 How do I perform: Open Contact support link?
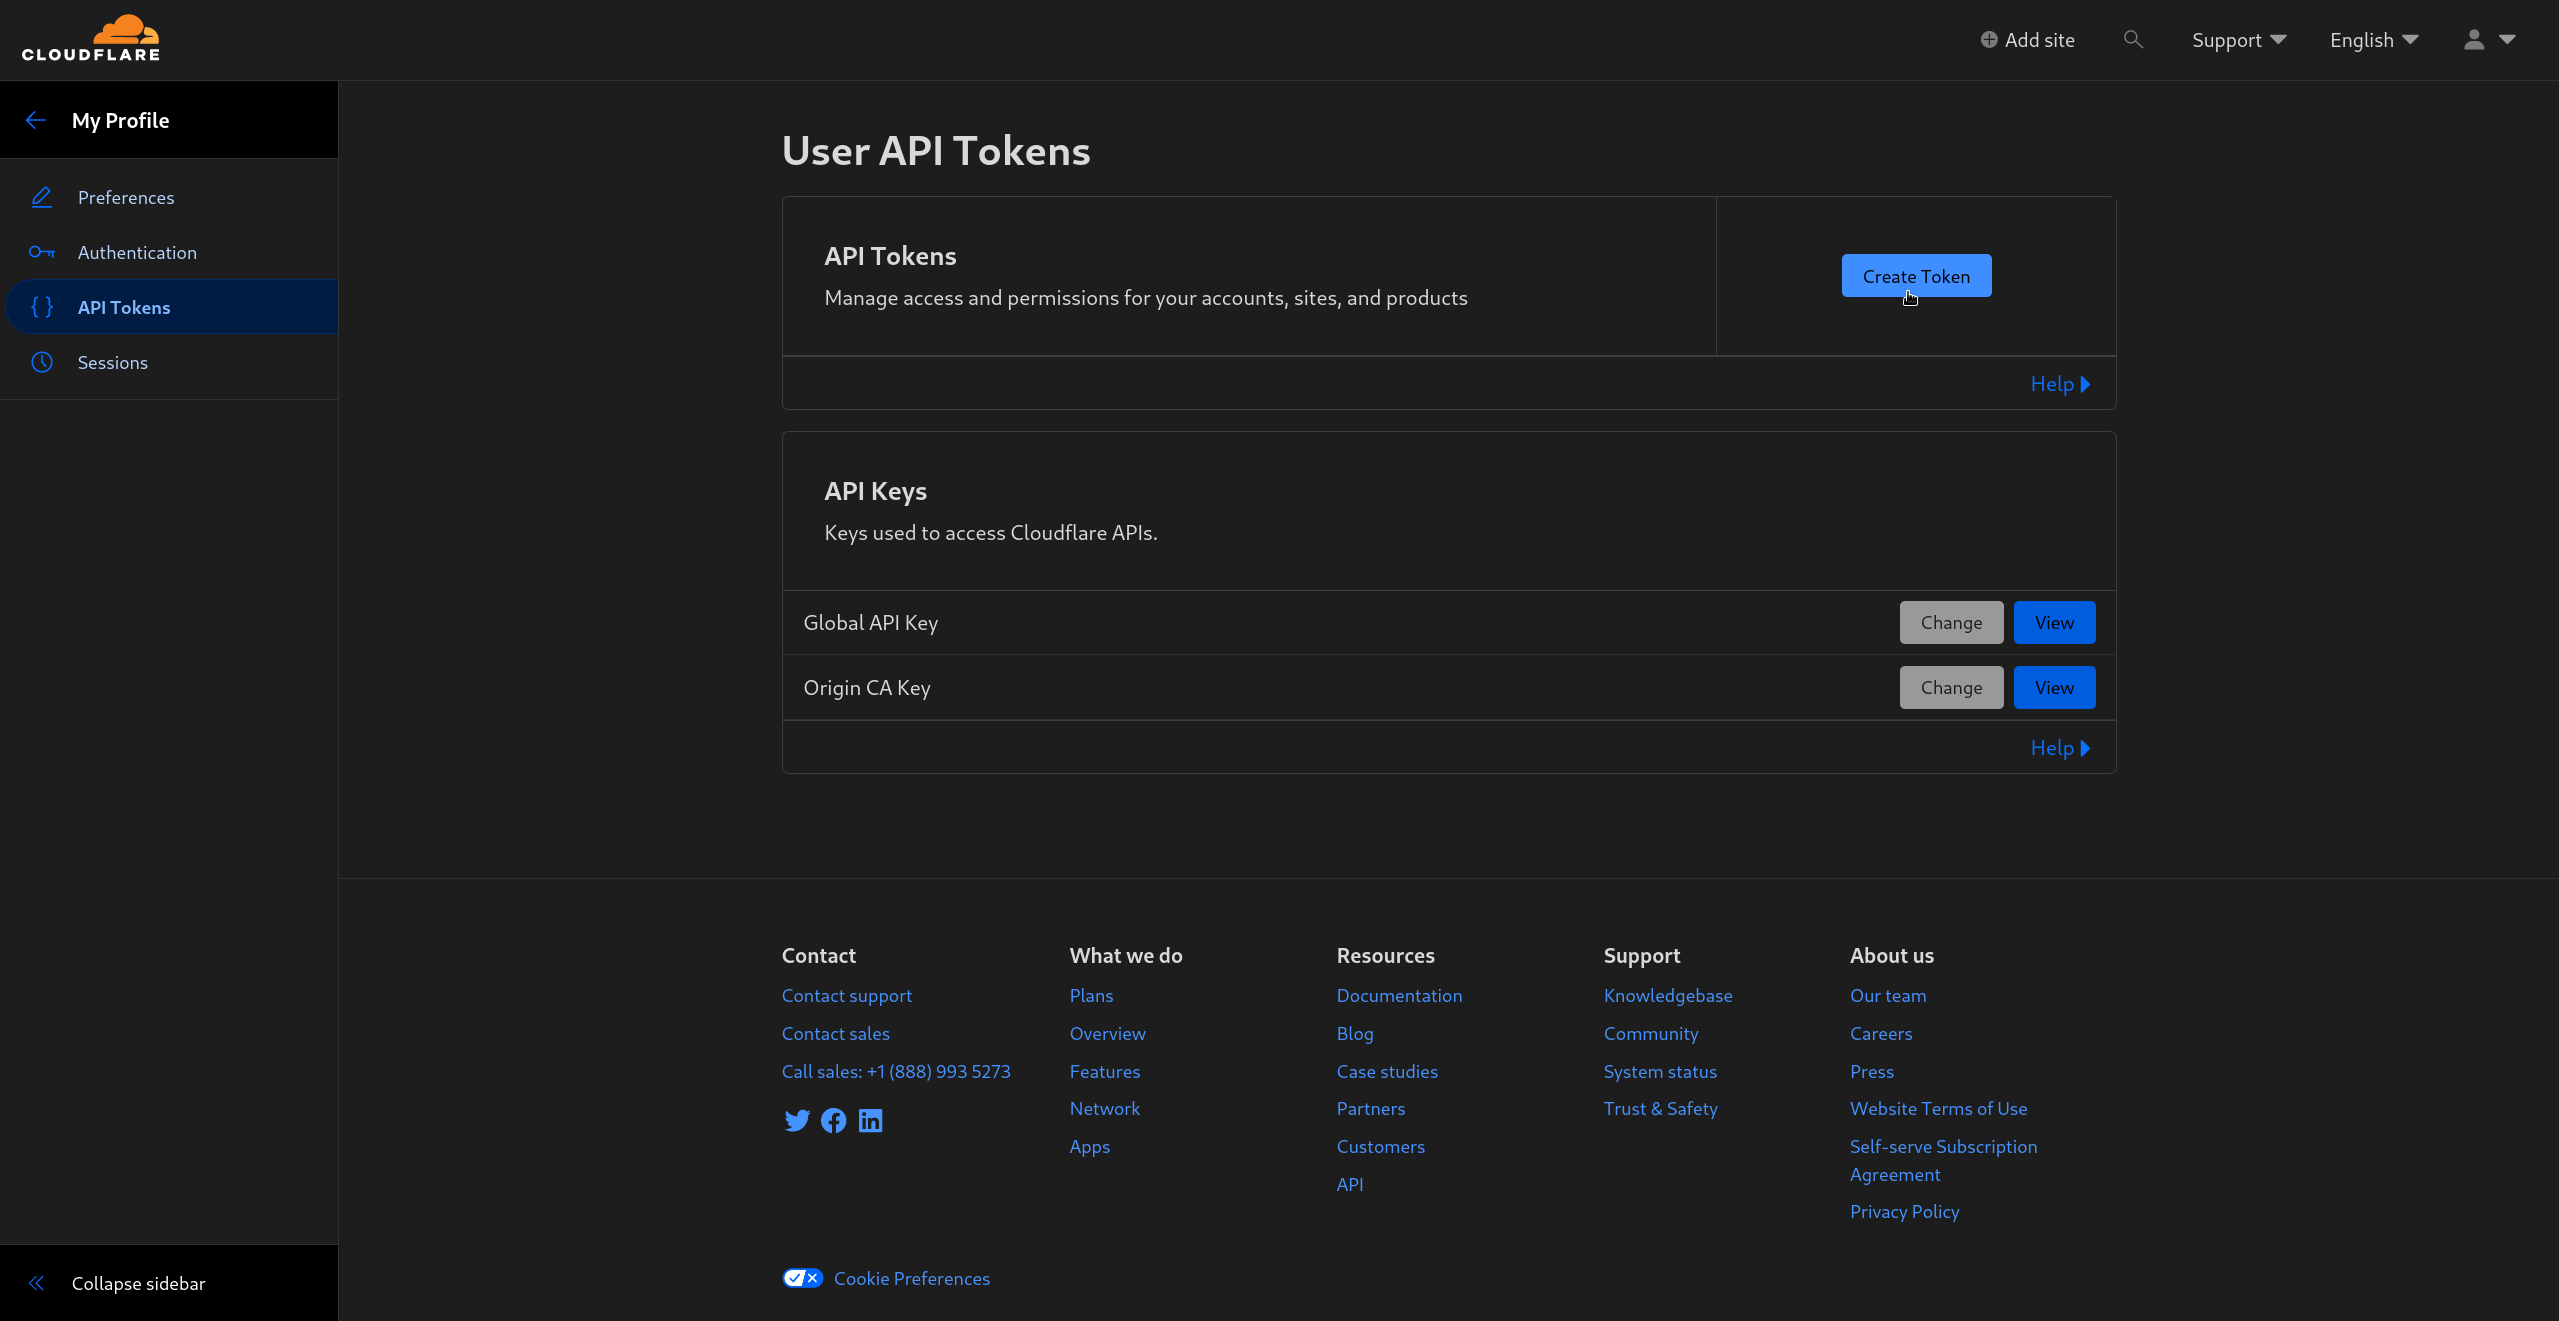point(847,995)
